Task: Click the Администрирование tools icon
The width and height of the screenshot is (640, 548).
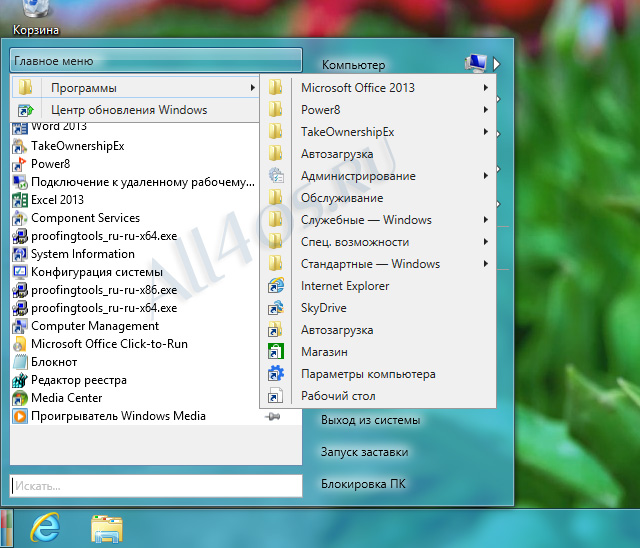Action: (x=276, y=176)
